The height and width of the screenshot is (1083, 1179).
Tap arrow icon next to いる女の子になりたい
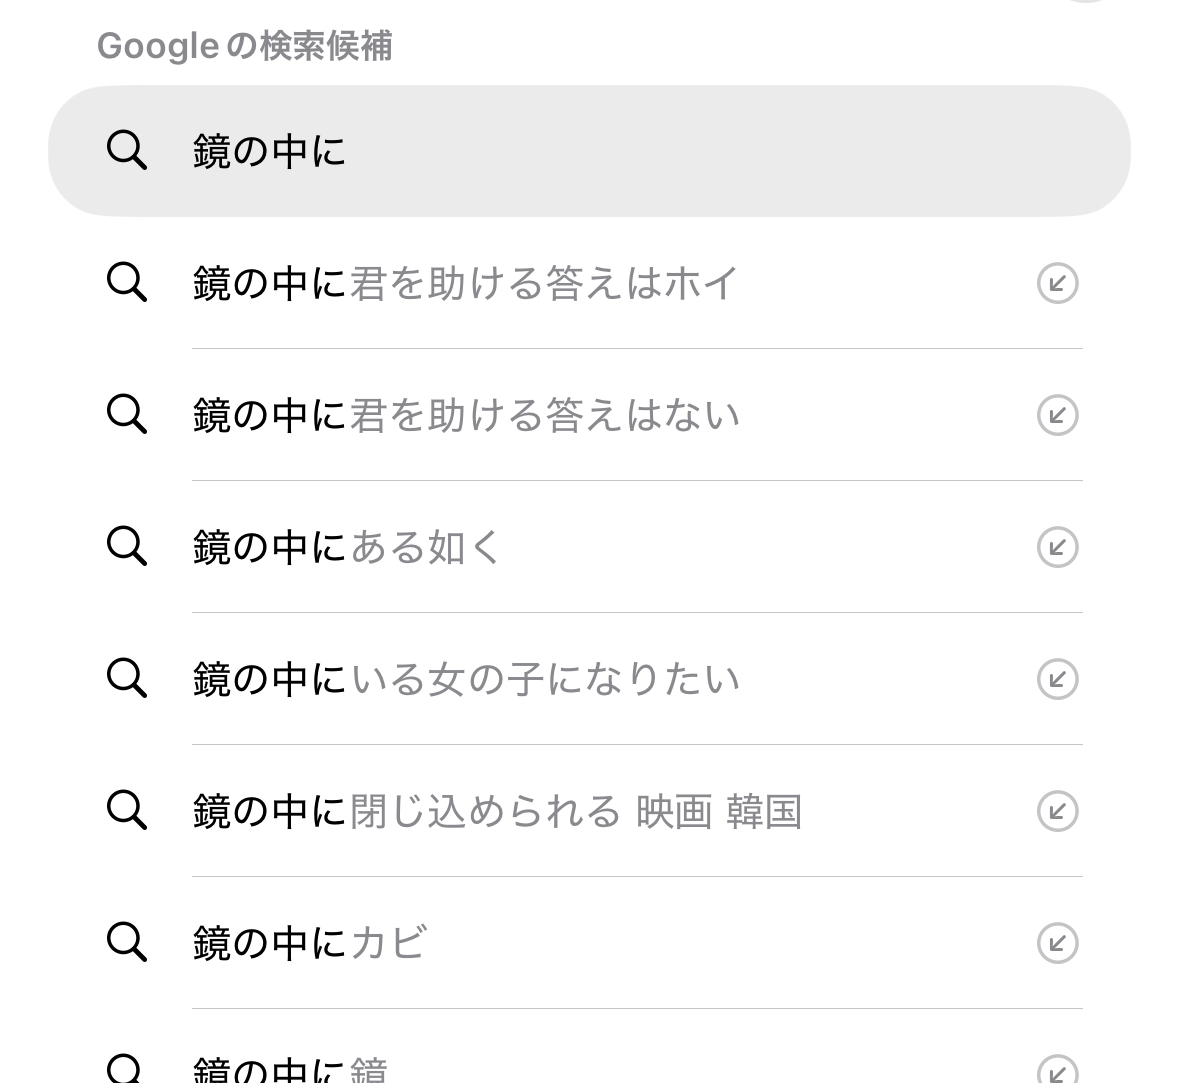pos(1057,679)
